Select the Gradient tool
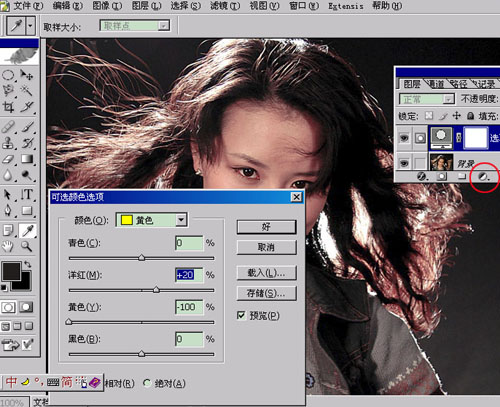Screen dimensions: 500x407 tap(27, 159)
